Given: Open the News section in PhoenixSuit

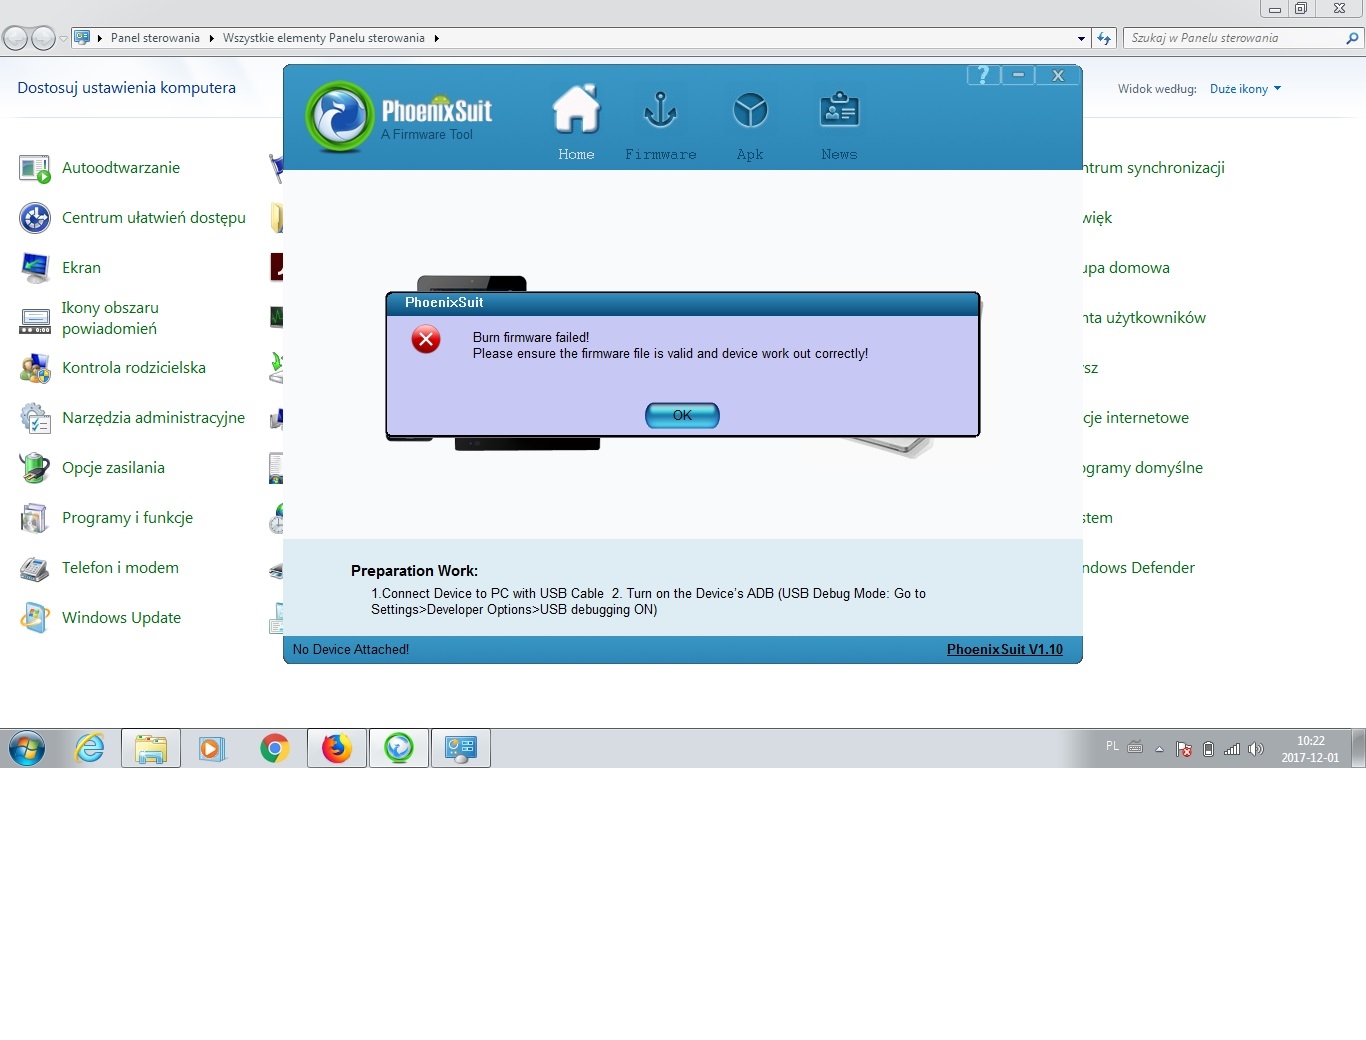Looking at the screenshot, I should [x=839, y=124].
